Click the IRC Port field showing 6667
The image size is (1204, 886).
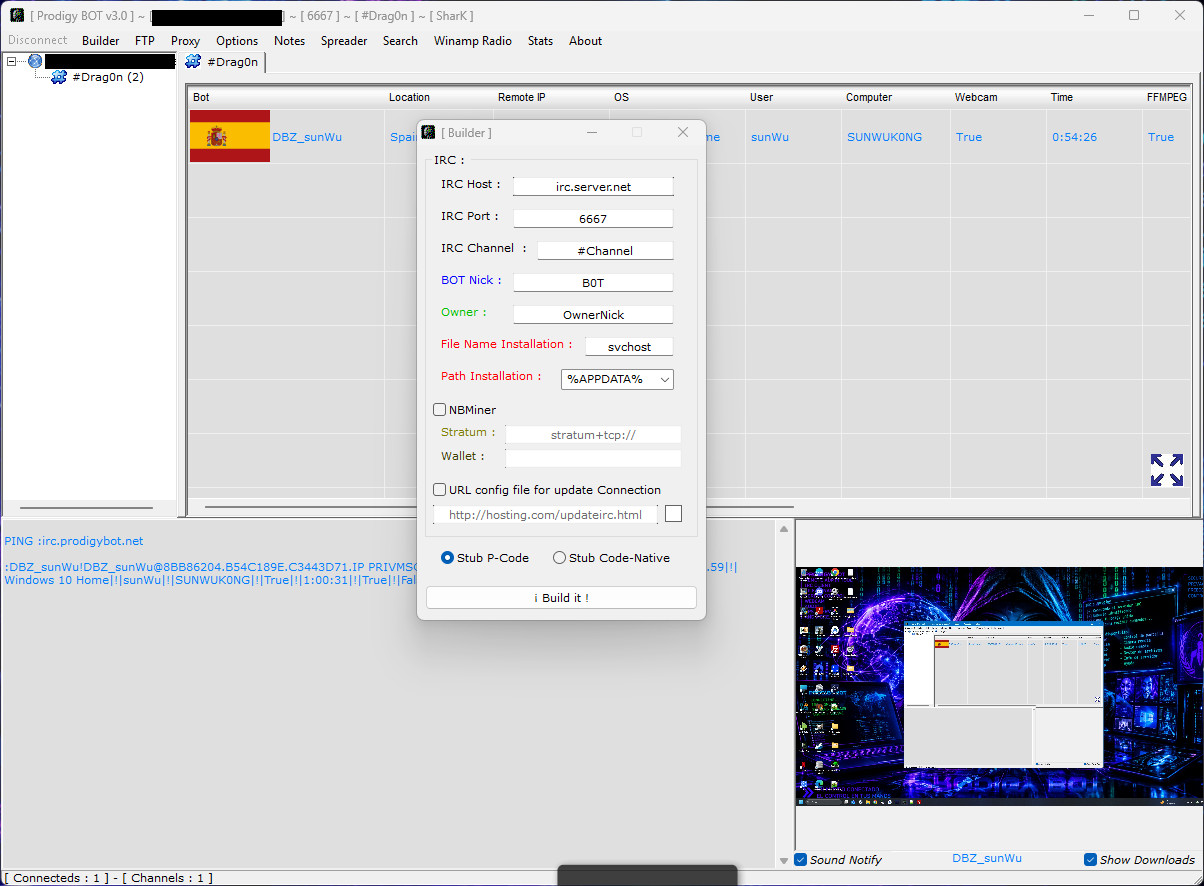point(593,218)
